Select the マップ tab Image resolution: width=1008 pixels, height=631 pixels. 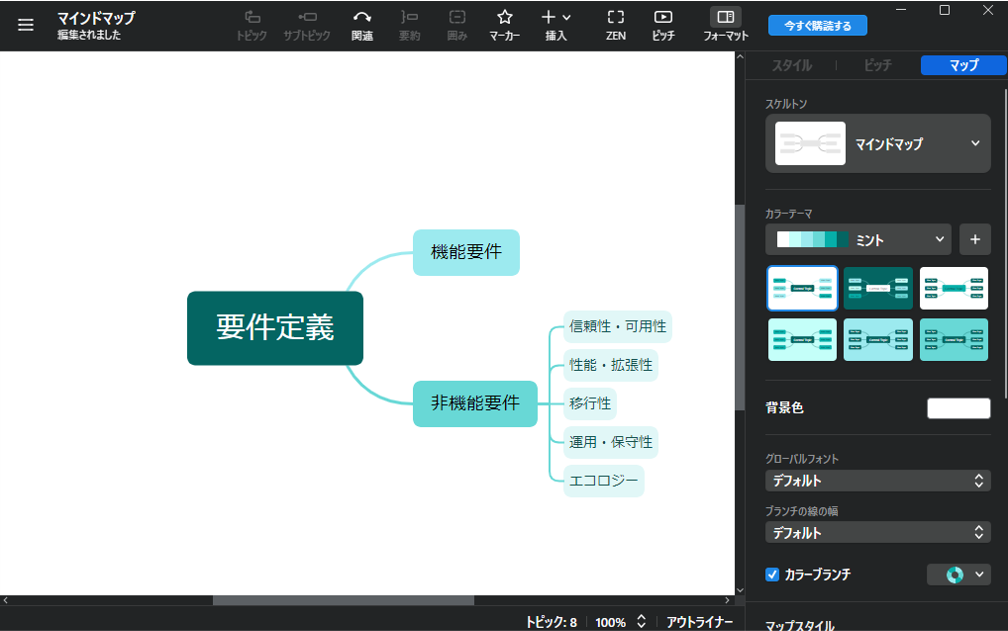coord(963,65)
